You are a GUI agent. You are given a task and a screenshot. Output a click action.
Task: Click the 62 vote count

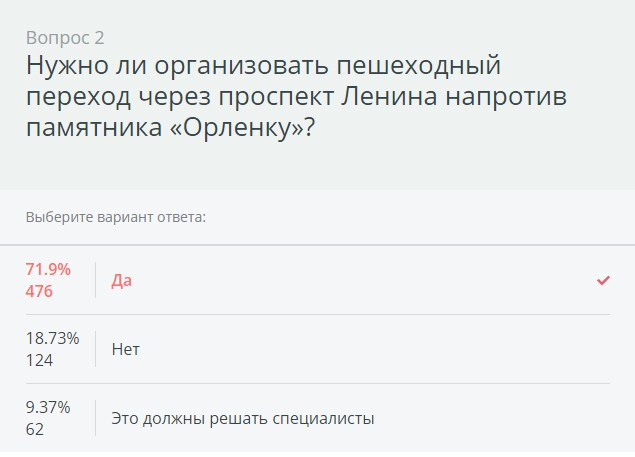(35, 429)
